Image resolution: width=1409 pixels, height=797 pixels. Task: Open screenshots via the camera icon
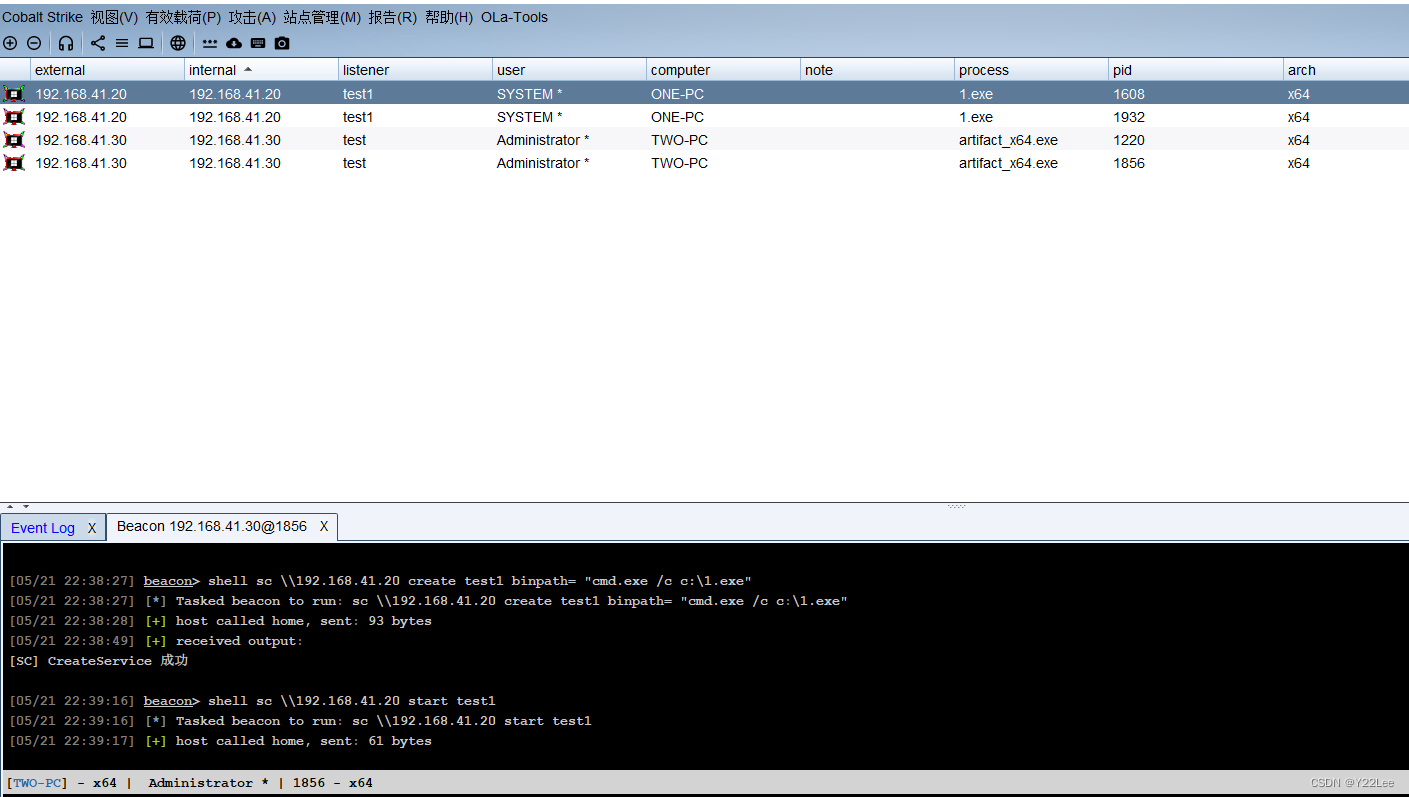282,43
